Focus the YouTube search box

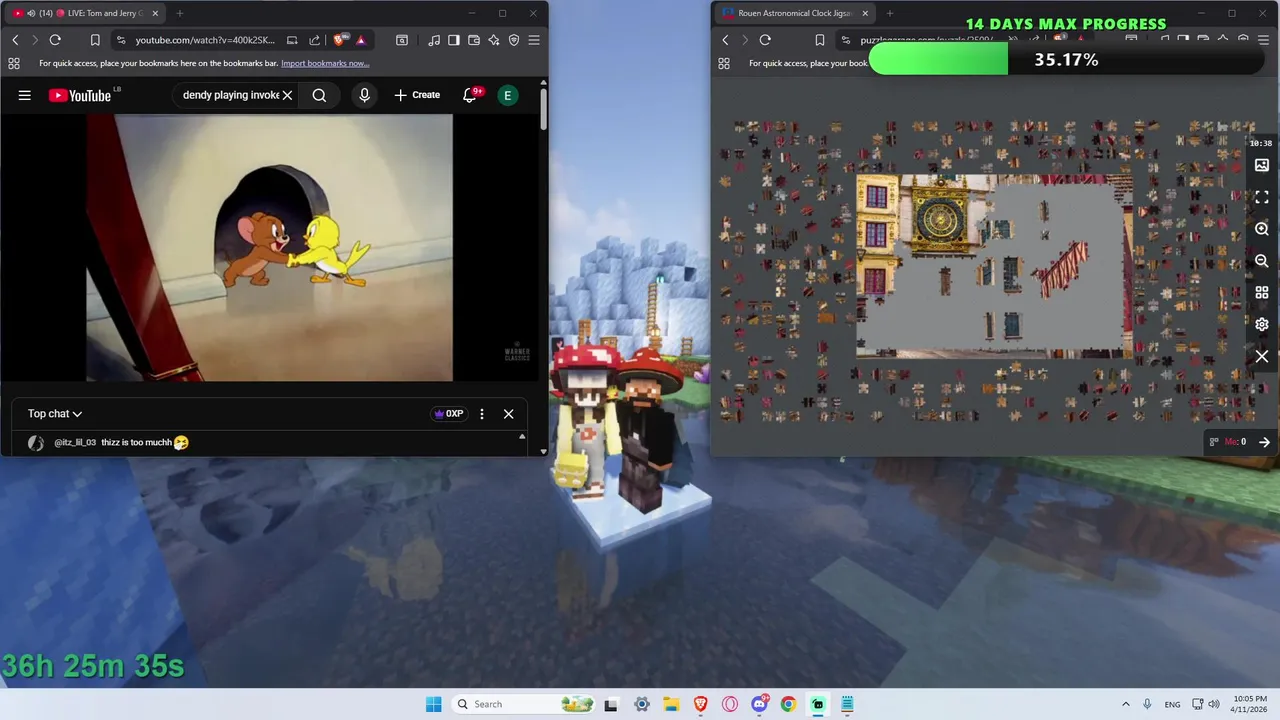(x=230, y=95)
